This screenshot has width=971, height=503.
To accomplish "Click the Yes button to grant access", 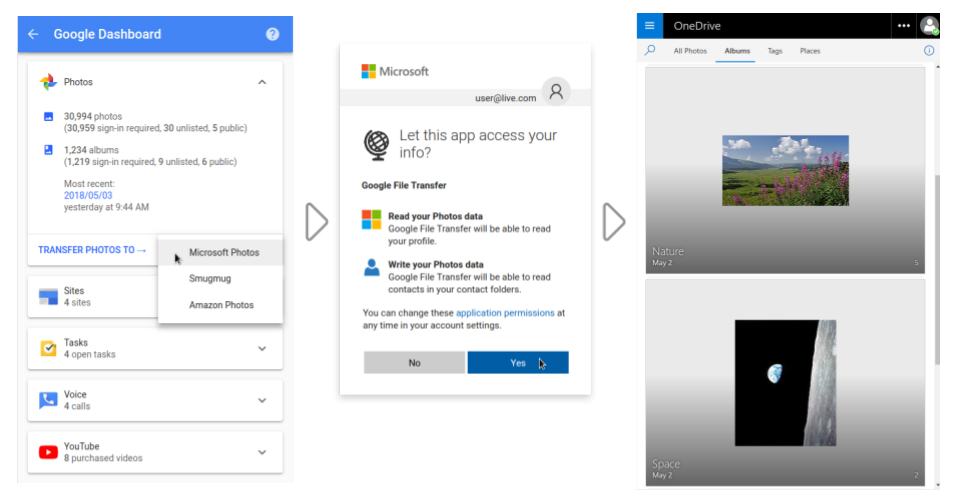I will [518, 362].
